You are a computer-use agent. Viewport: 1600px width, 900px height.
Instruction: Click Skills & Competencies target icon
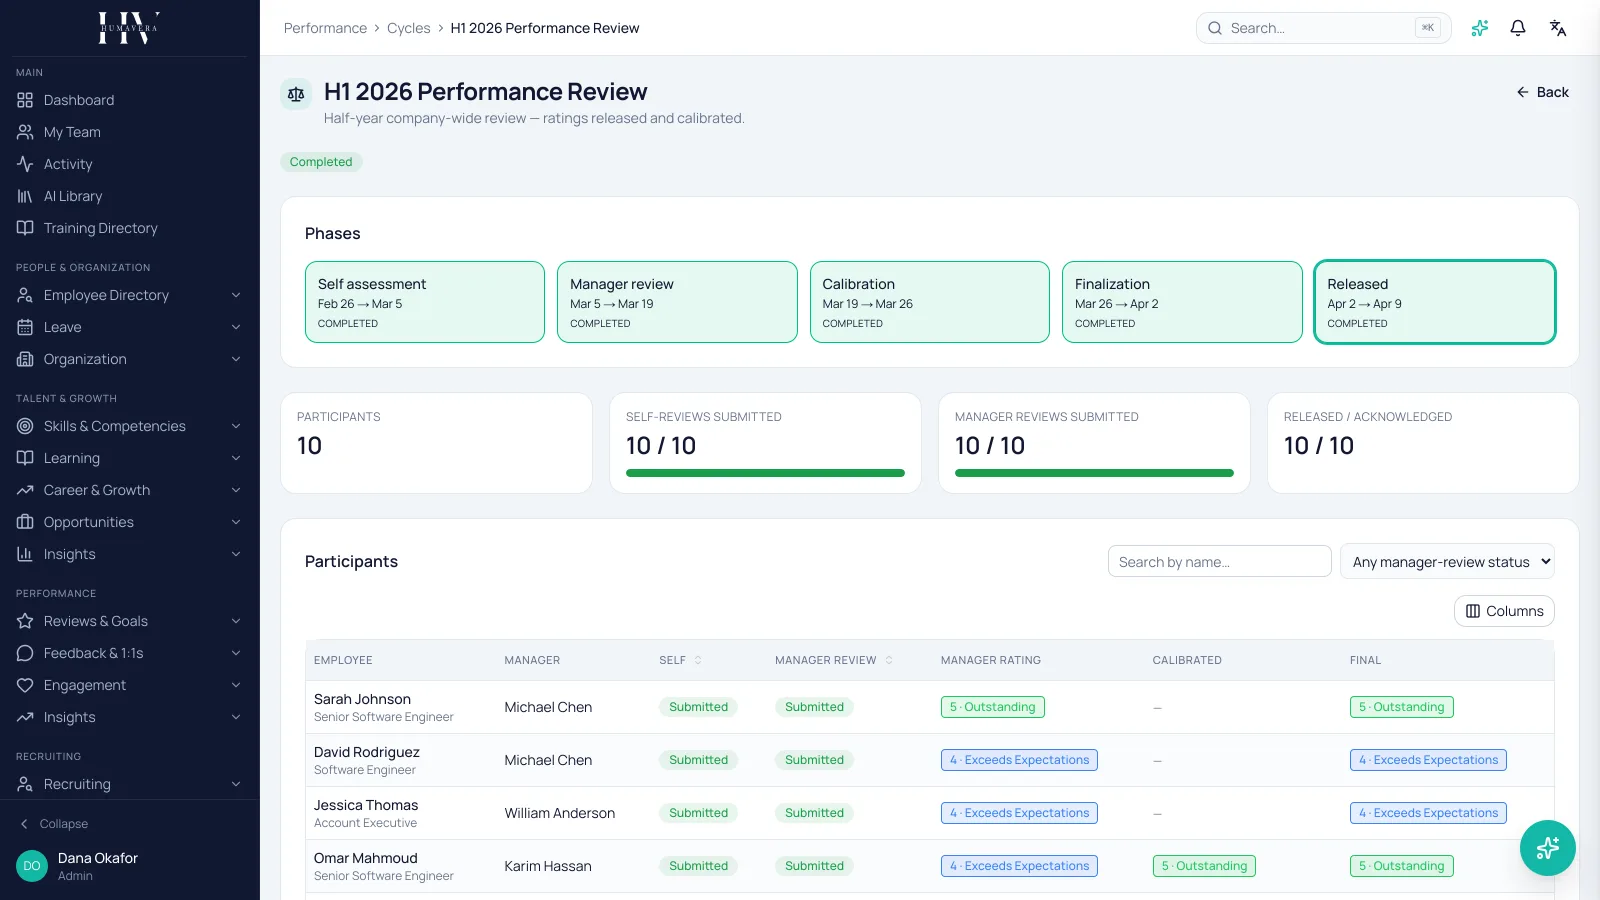click(25, 426)
